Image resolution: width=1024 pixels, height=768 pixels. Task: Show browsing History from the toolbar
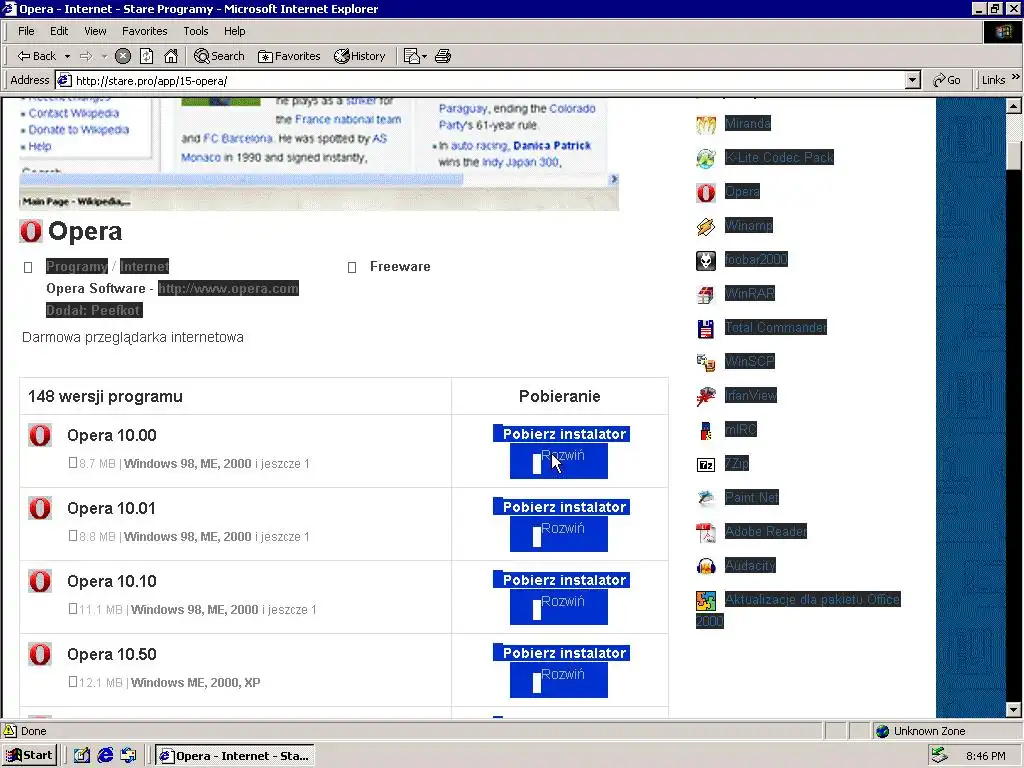(360, 56)
